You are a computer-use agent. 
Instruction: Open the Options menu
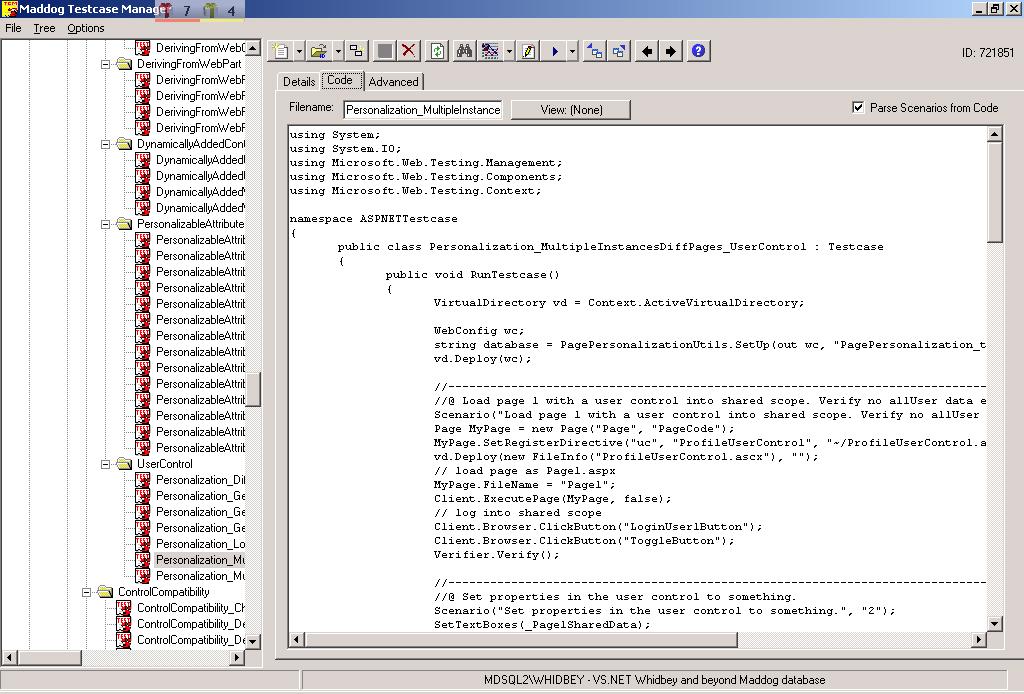(86, 28)
